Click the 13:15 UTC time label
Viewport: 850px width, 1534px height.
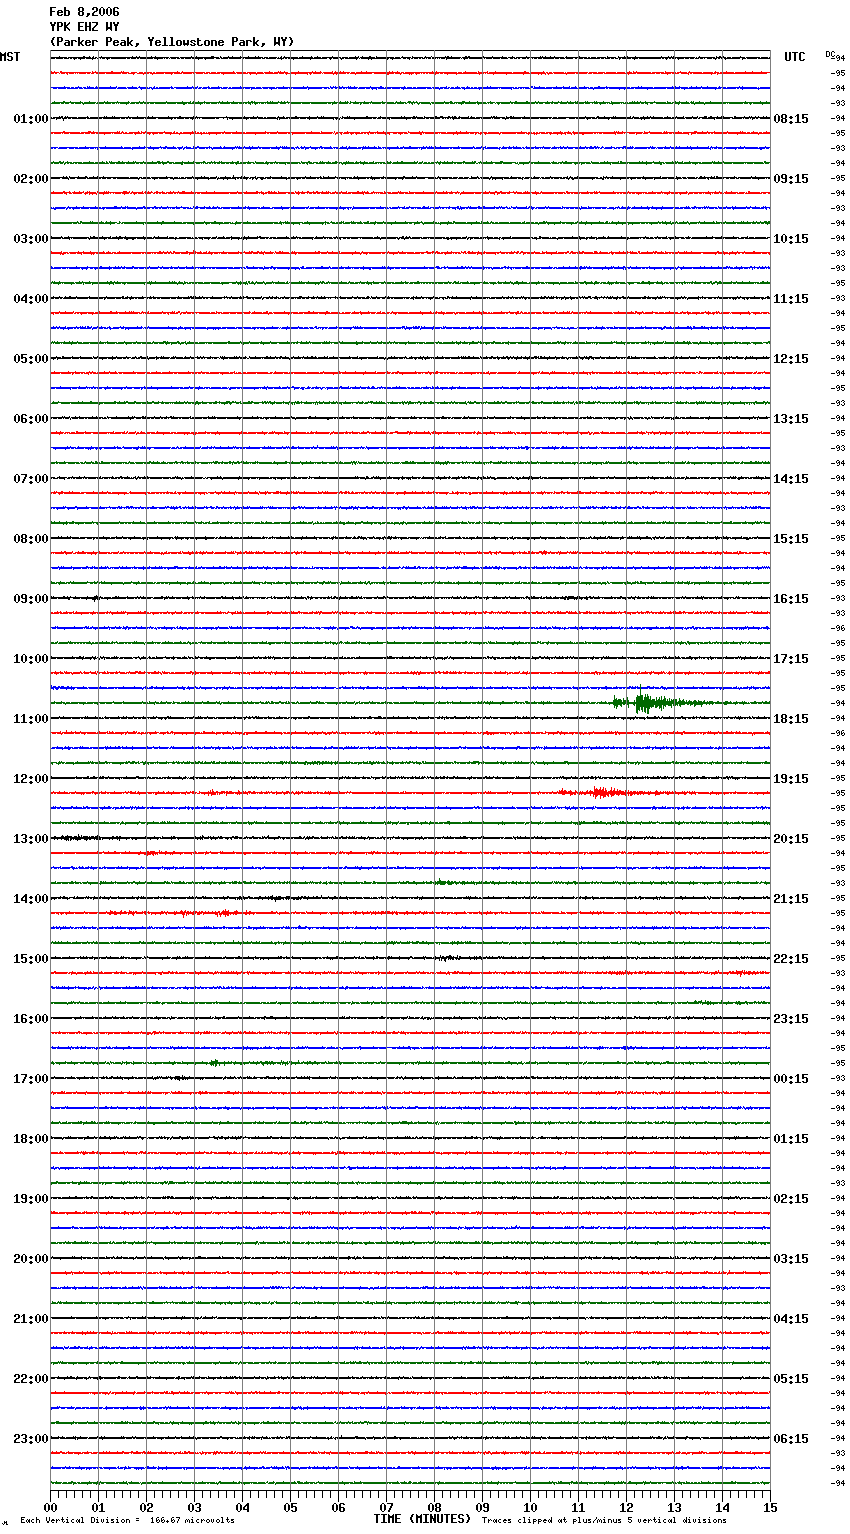pos(791,419)
